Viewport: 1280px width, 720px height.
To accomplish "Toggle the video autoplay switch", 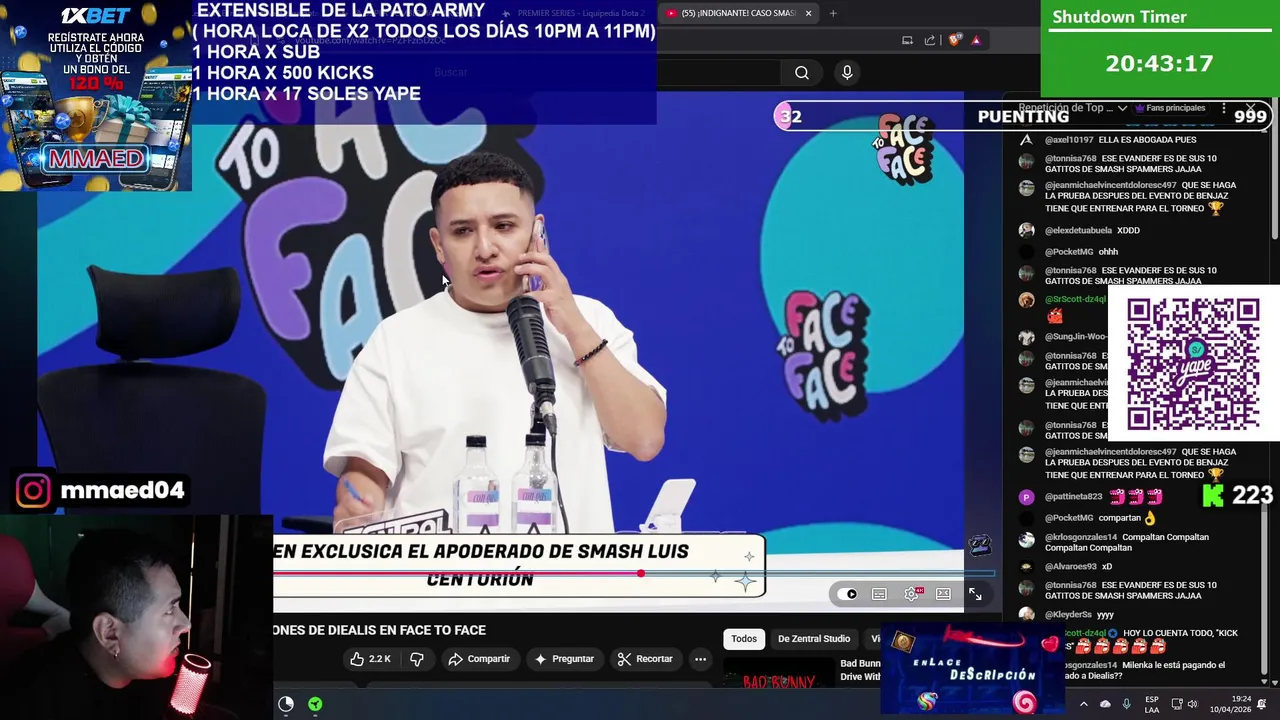I will click(850, 594).
